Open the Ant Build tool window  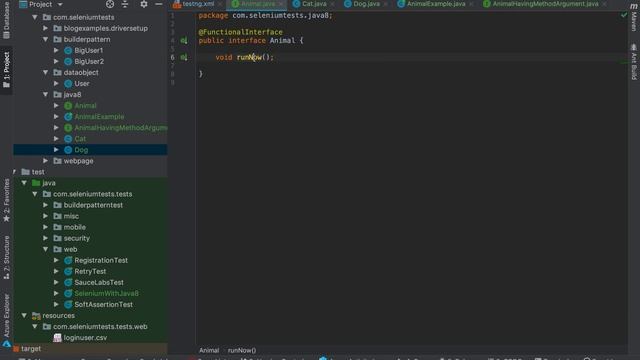pos(633,62)
